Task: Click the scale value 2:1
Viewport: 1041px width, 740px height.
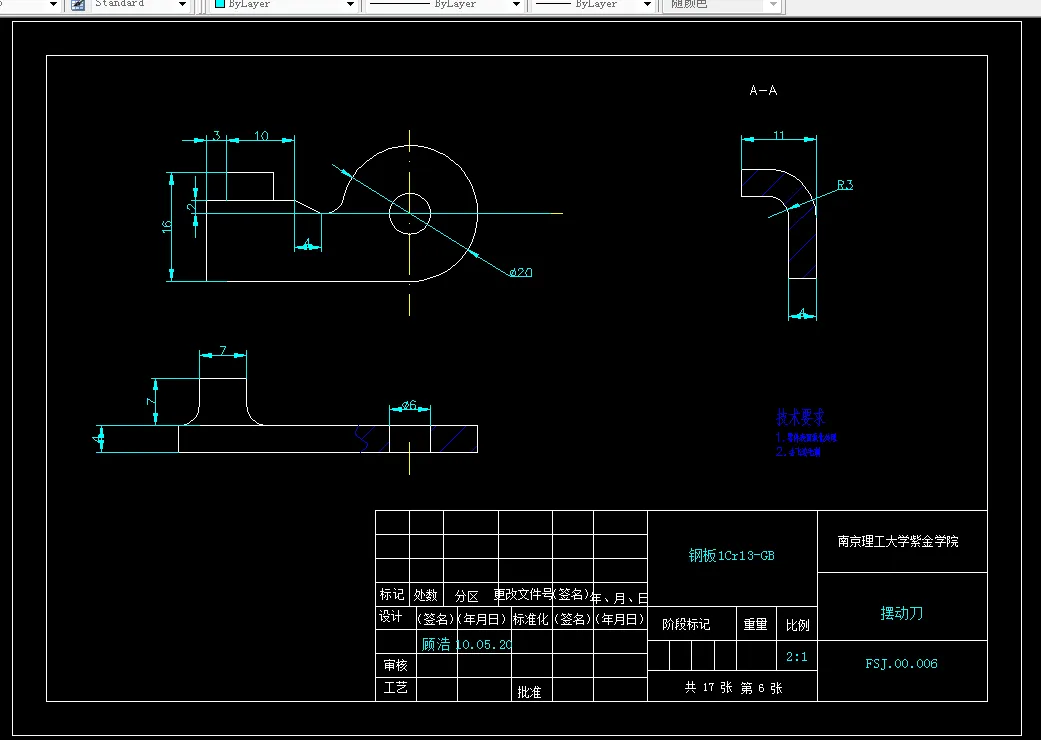Action: 797,656
